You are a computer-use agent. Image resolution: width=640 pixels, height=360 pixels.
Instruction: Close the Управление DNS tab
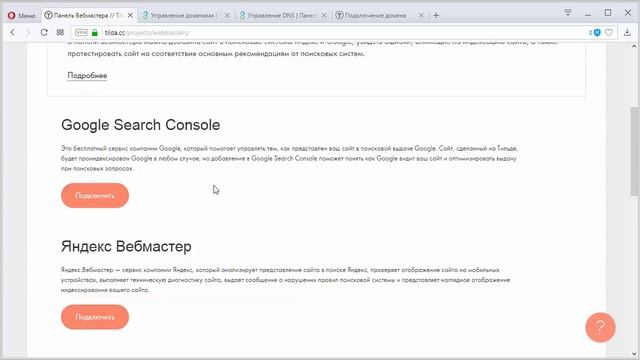(x=324, y=16)
